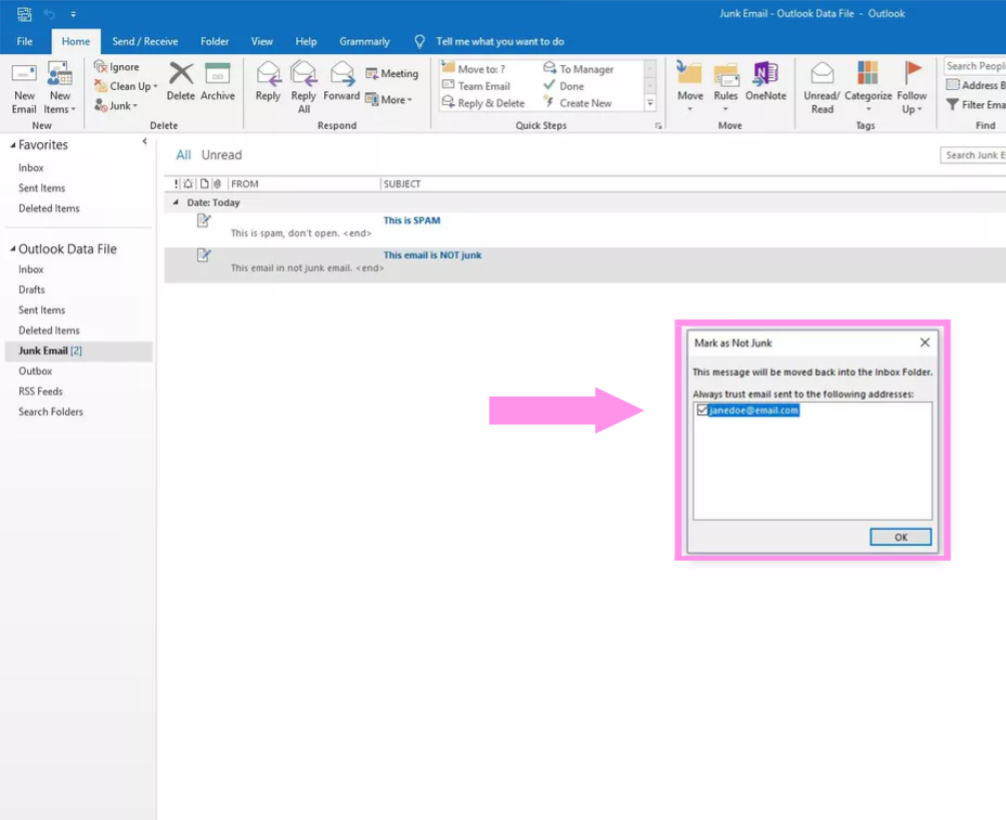Open the Junk dropdown in ribbon
The image size is (1006, 820).
(120, 106)
